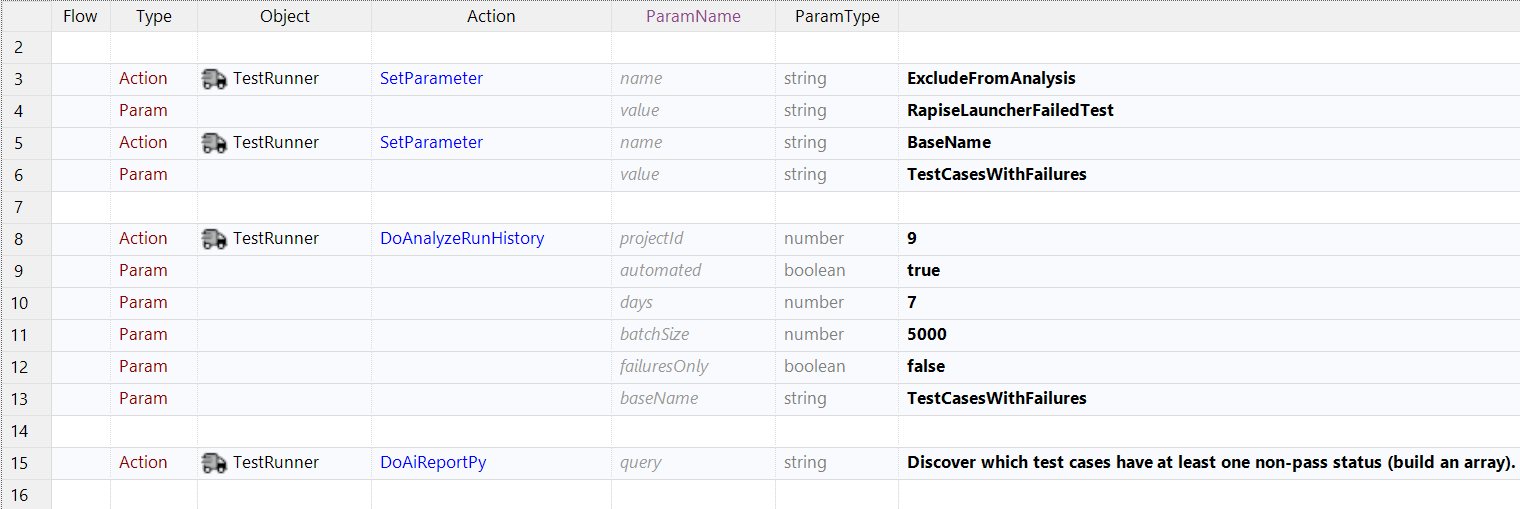The height and width of the screenshot is (509, 1520).
Task: Click the days parameter value 7
Action: pos(912,303)
